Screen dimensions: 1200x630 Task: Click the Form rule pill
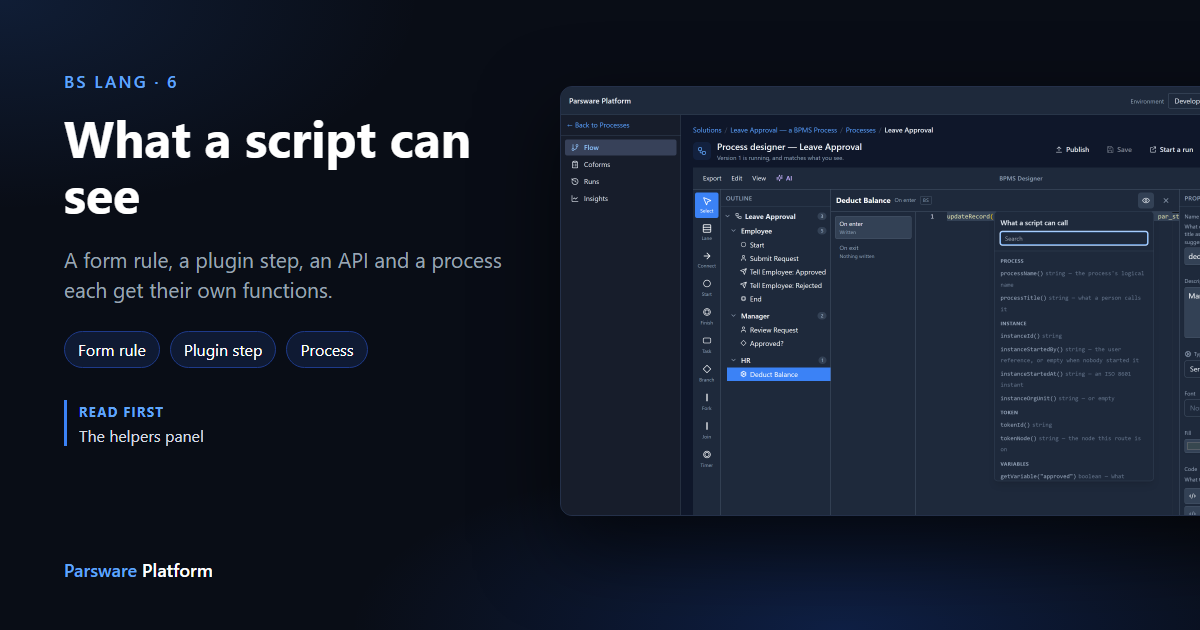(112, 350)
